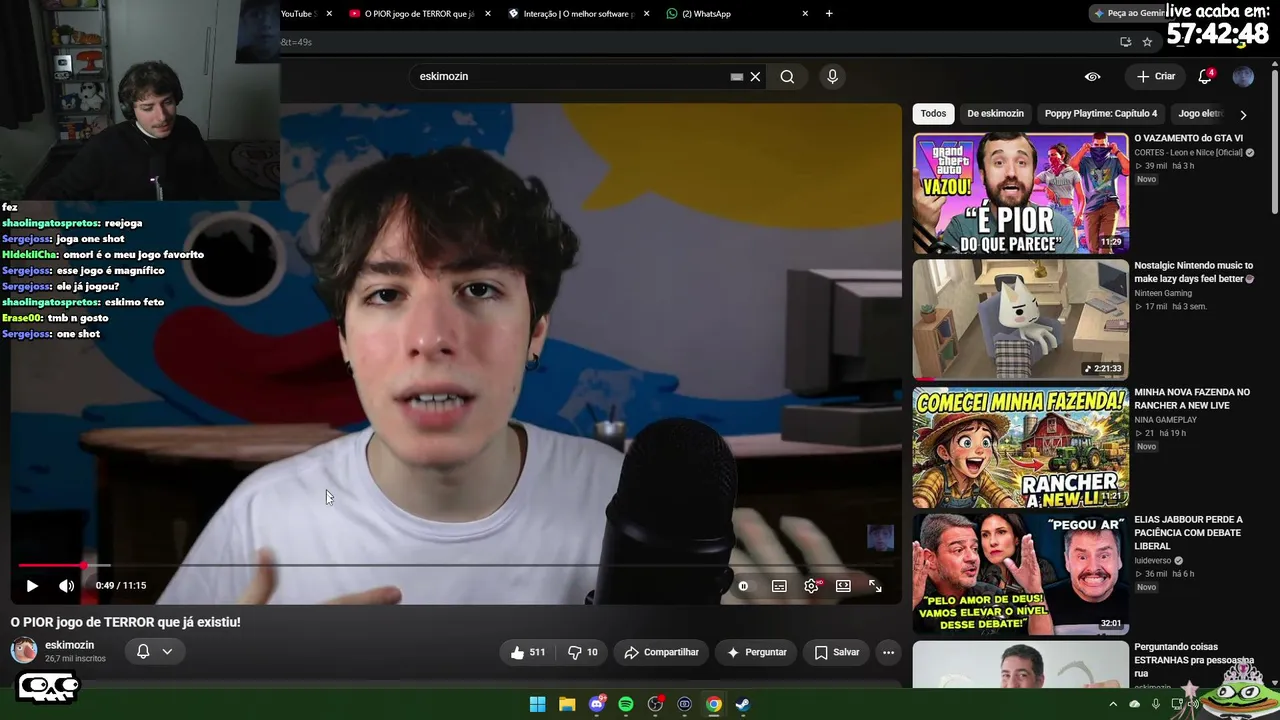Dislike the video using thumbs-down
The width and height of the screenshot is (1280, 720).
pos(582,652)
